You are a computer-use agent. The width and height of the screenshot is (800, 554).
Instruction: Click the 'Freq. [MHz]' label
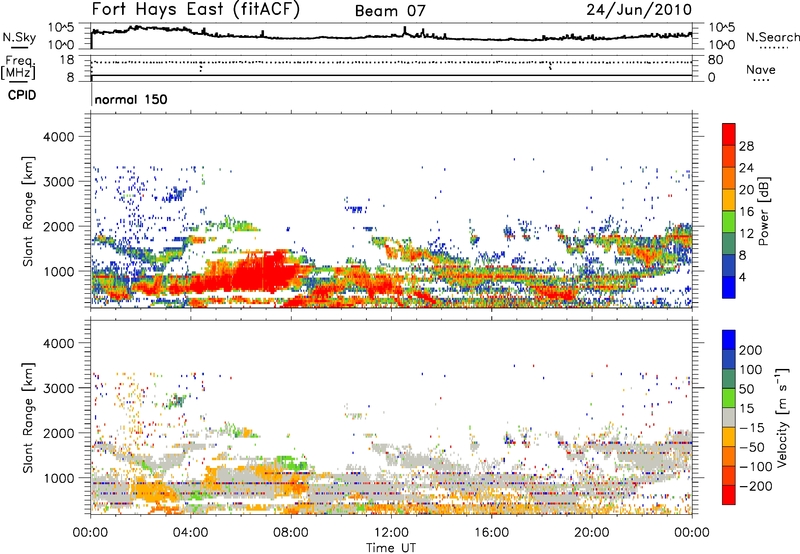pos(18,67)
